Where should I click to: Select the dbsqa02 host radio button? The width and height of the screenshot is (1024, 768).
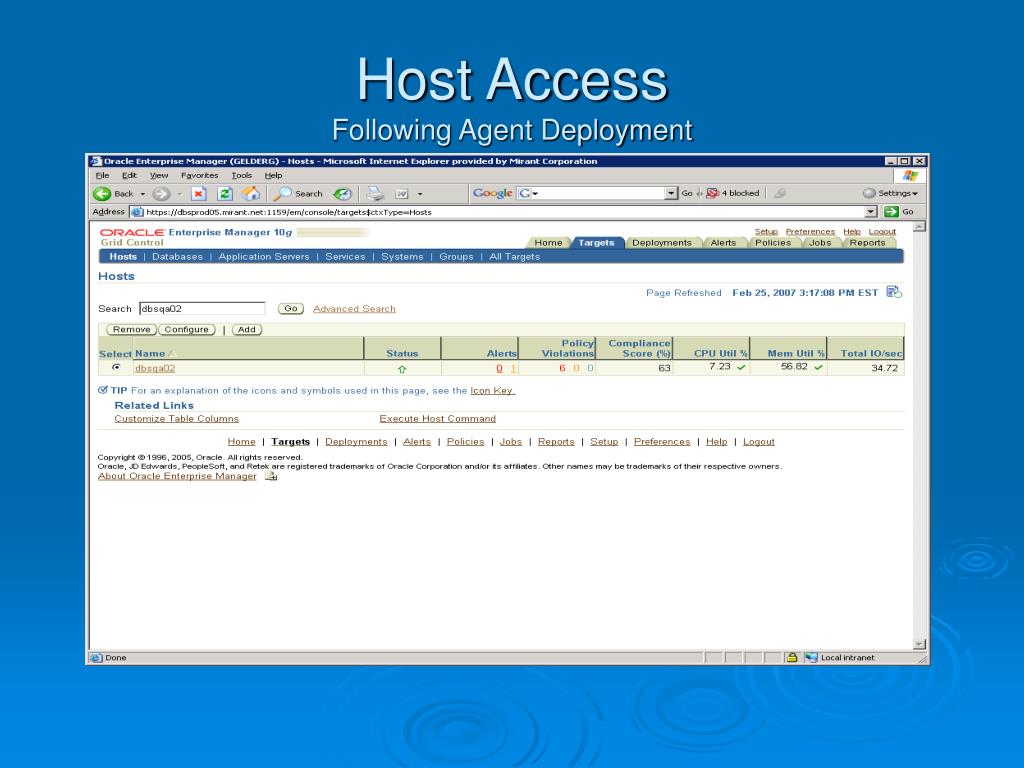116,368
